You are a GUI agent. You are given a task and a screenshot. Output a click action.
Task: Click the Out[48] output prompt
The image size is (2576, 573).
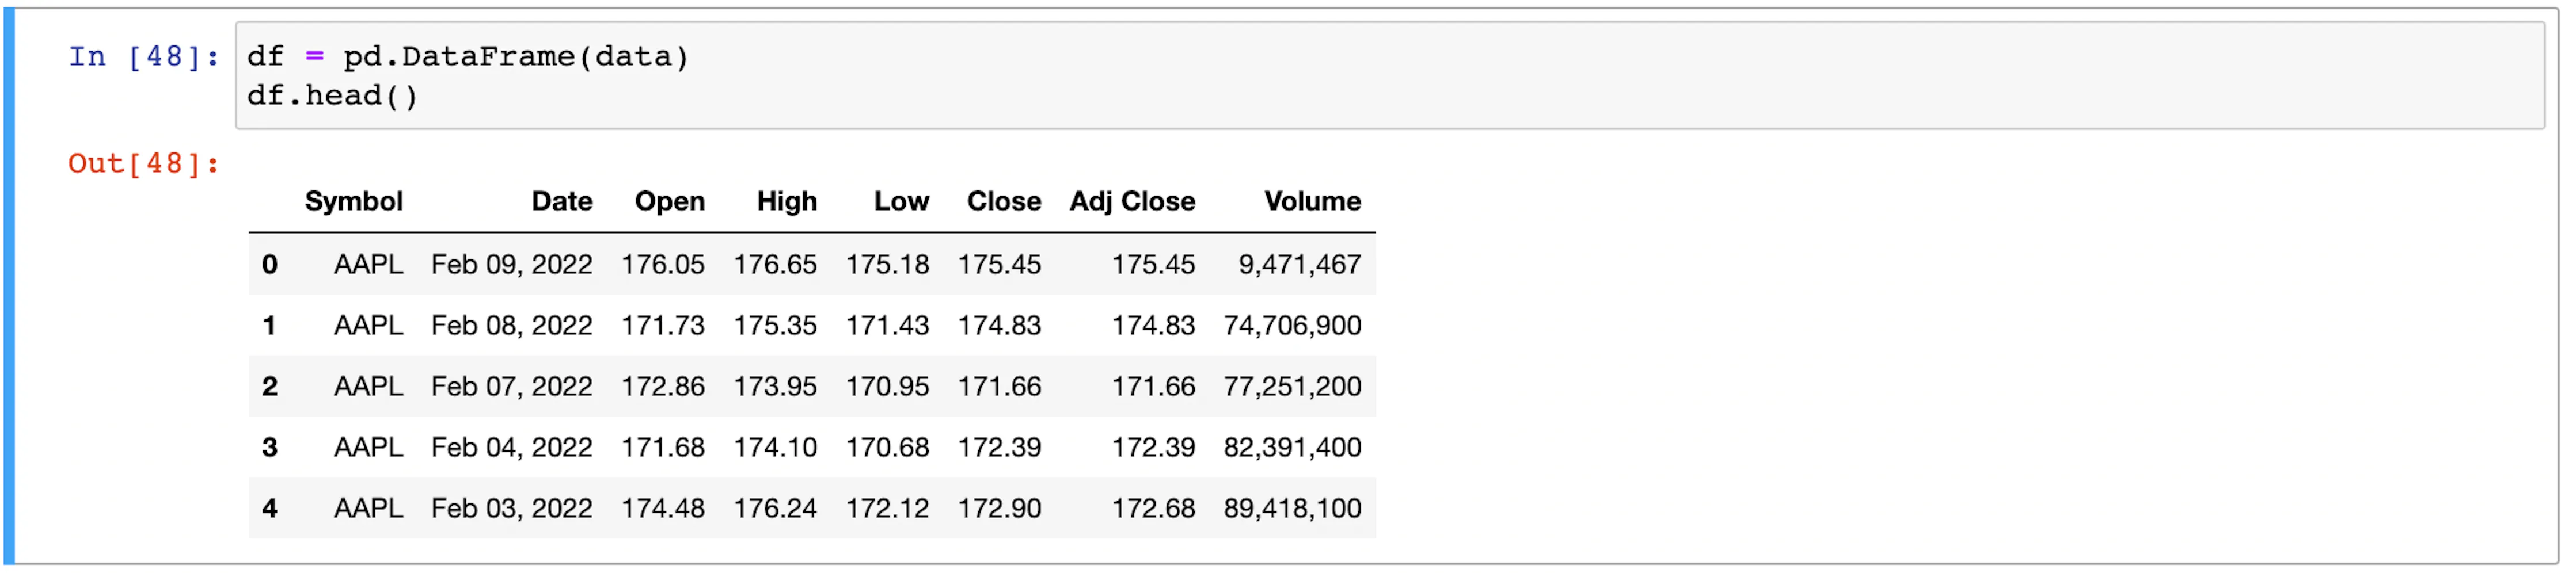click(x=143, y=163)
